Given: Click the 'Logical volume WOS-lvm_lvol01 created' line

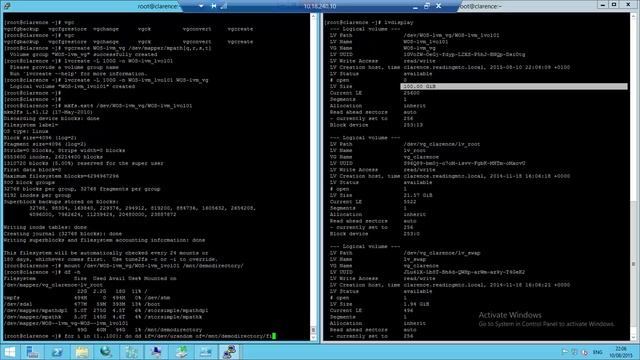Looking at the screenshot, I should pyautogui.click(x=72, y=87).
